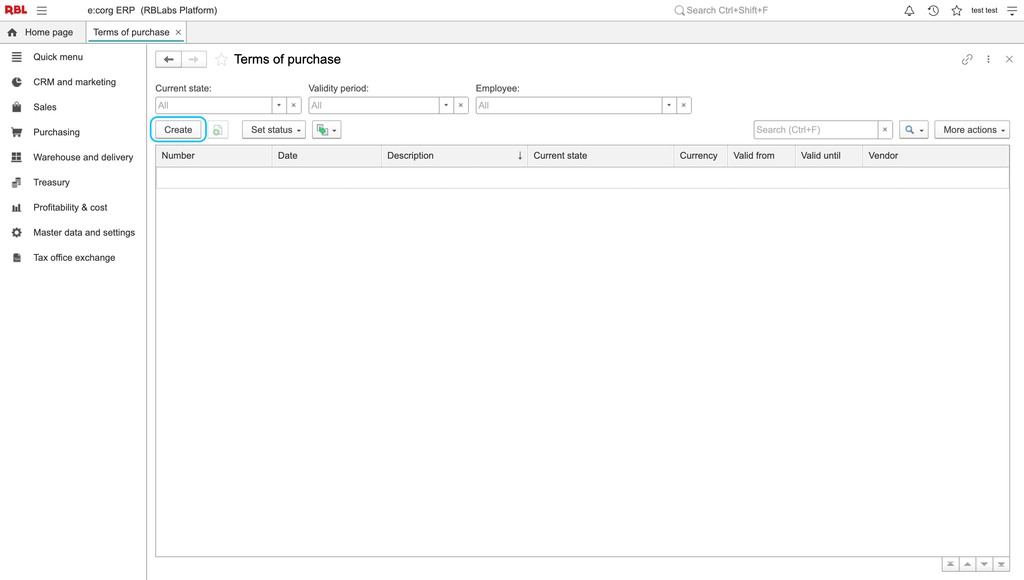Open the Treasury section

click(52, 182)
